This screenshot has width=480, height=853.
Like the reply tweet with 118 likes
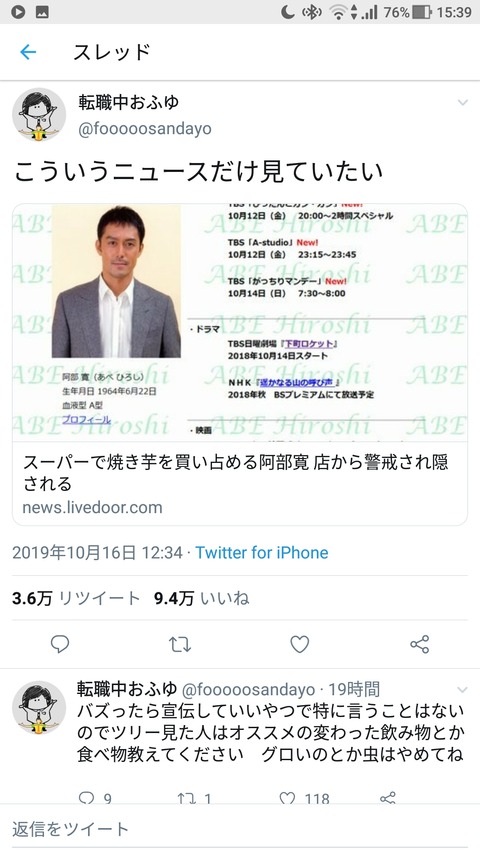304,798
